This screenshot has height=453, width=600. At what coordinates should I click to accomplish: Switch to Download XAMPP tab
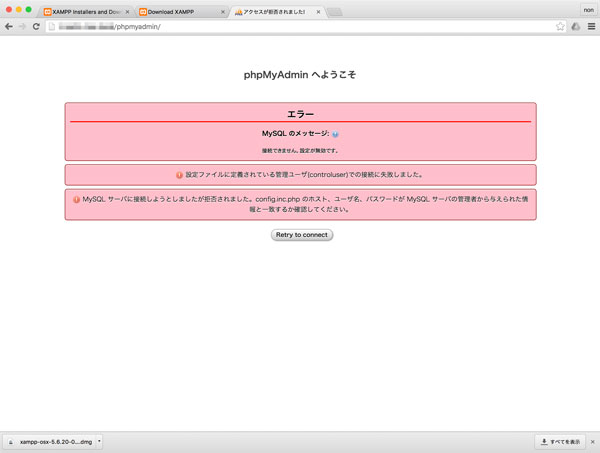pyautogui.click(x=180, y=12)
